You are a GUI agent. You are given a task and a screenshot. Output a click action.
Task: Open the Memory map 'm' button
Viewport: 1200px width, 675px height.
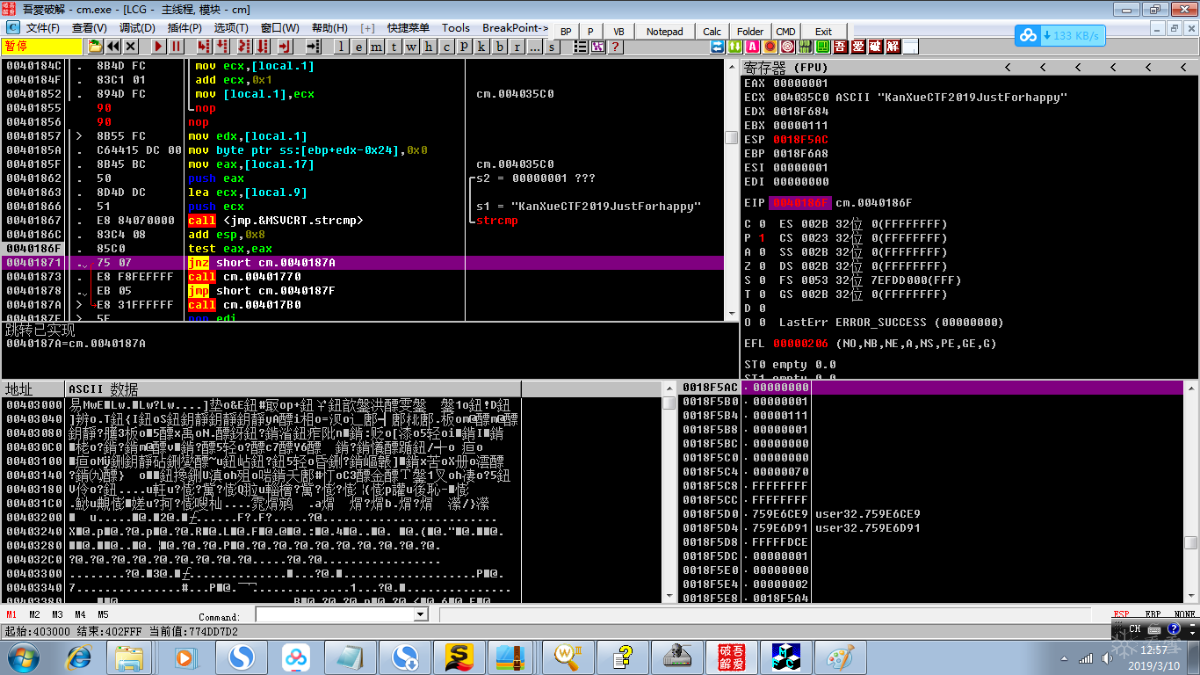pos(376,46)
